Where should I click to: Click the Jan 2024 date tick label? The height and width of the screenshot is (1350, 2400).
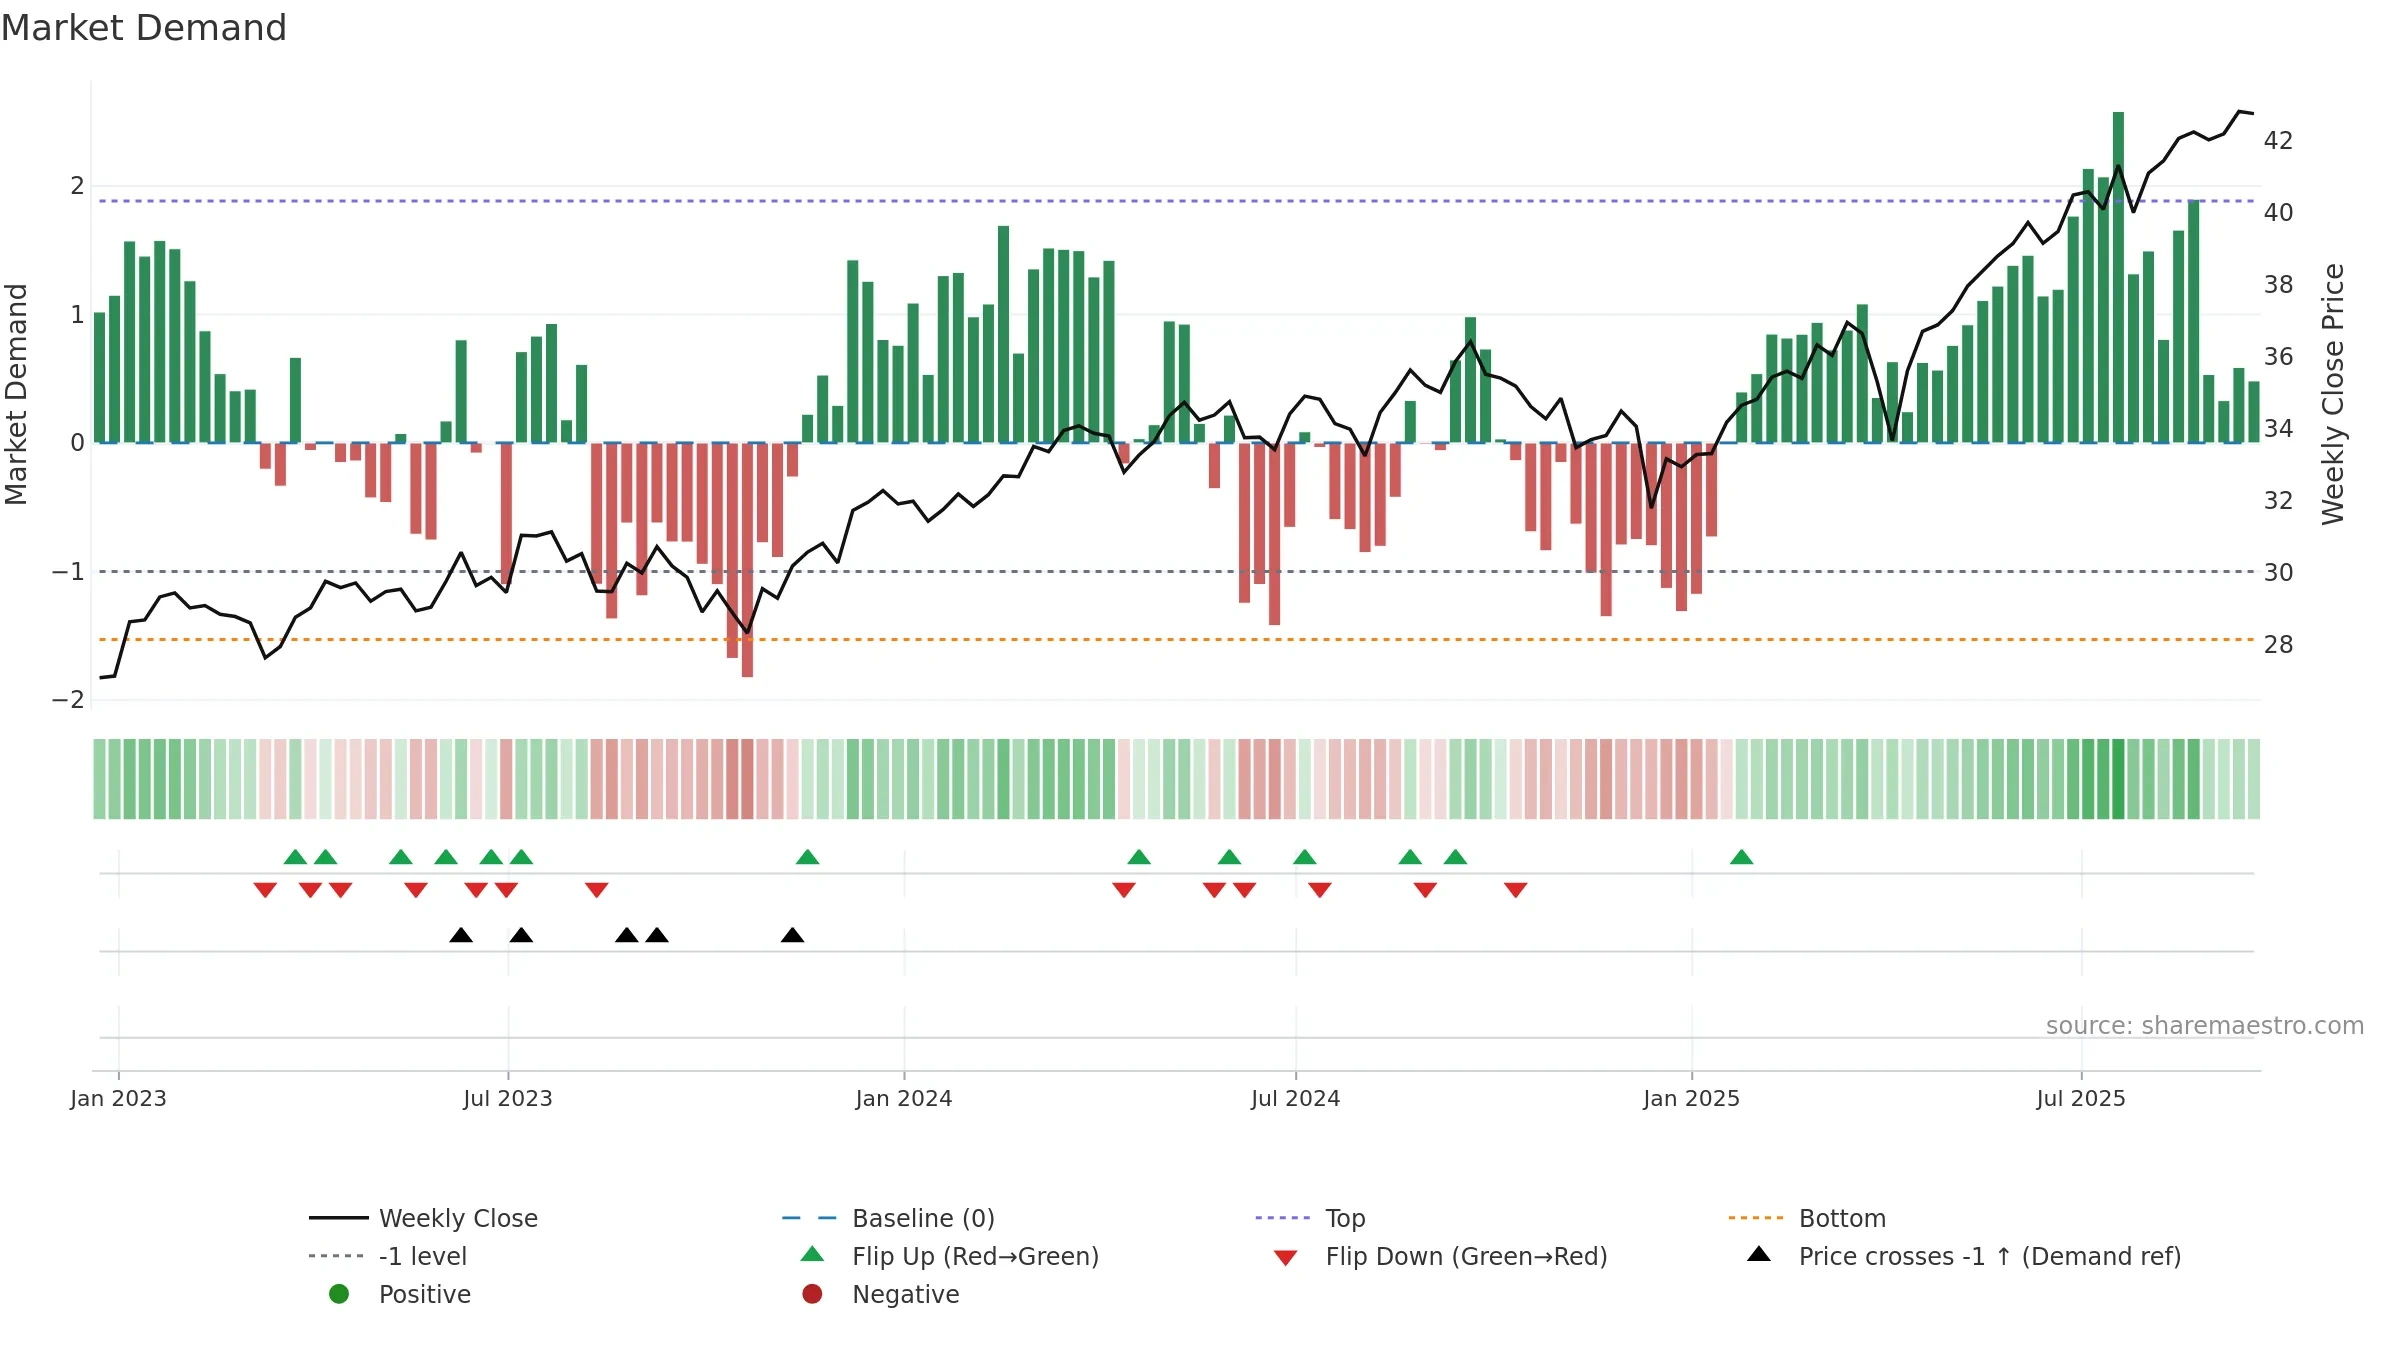pos(904,1098)
